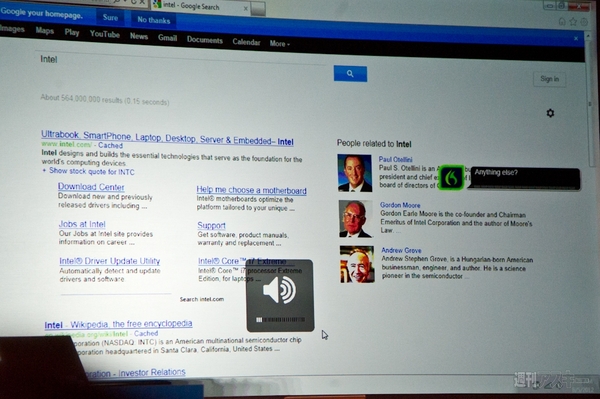This screenshot has width=600, height=399.
Task: Open Cached link for Wikipedia result
Action: (146, 334)
